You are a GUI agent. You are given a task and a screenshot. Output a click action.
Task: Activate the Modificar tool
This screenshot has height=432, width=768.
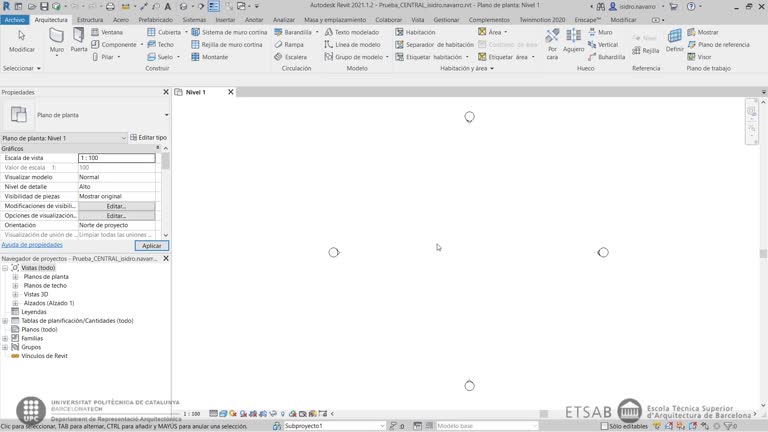pos(21,40)
